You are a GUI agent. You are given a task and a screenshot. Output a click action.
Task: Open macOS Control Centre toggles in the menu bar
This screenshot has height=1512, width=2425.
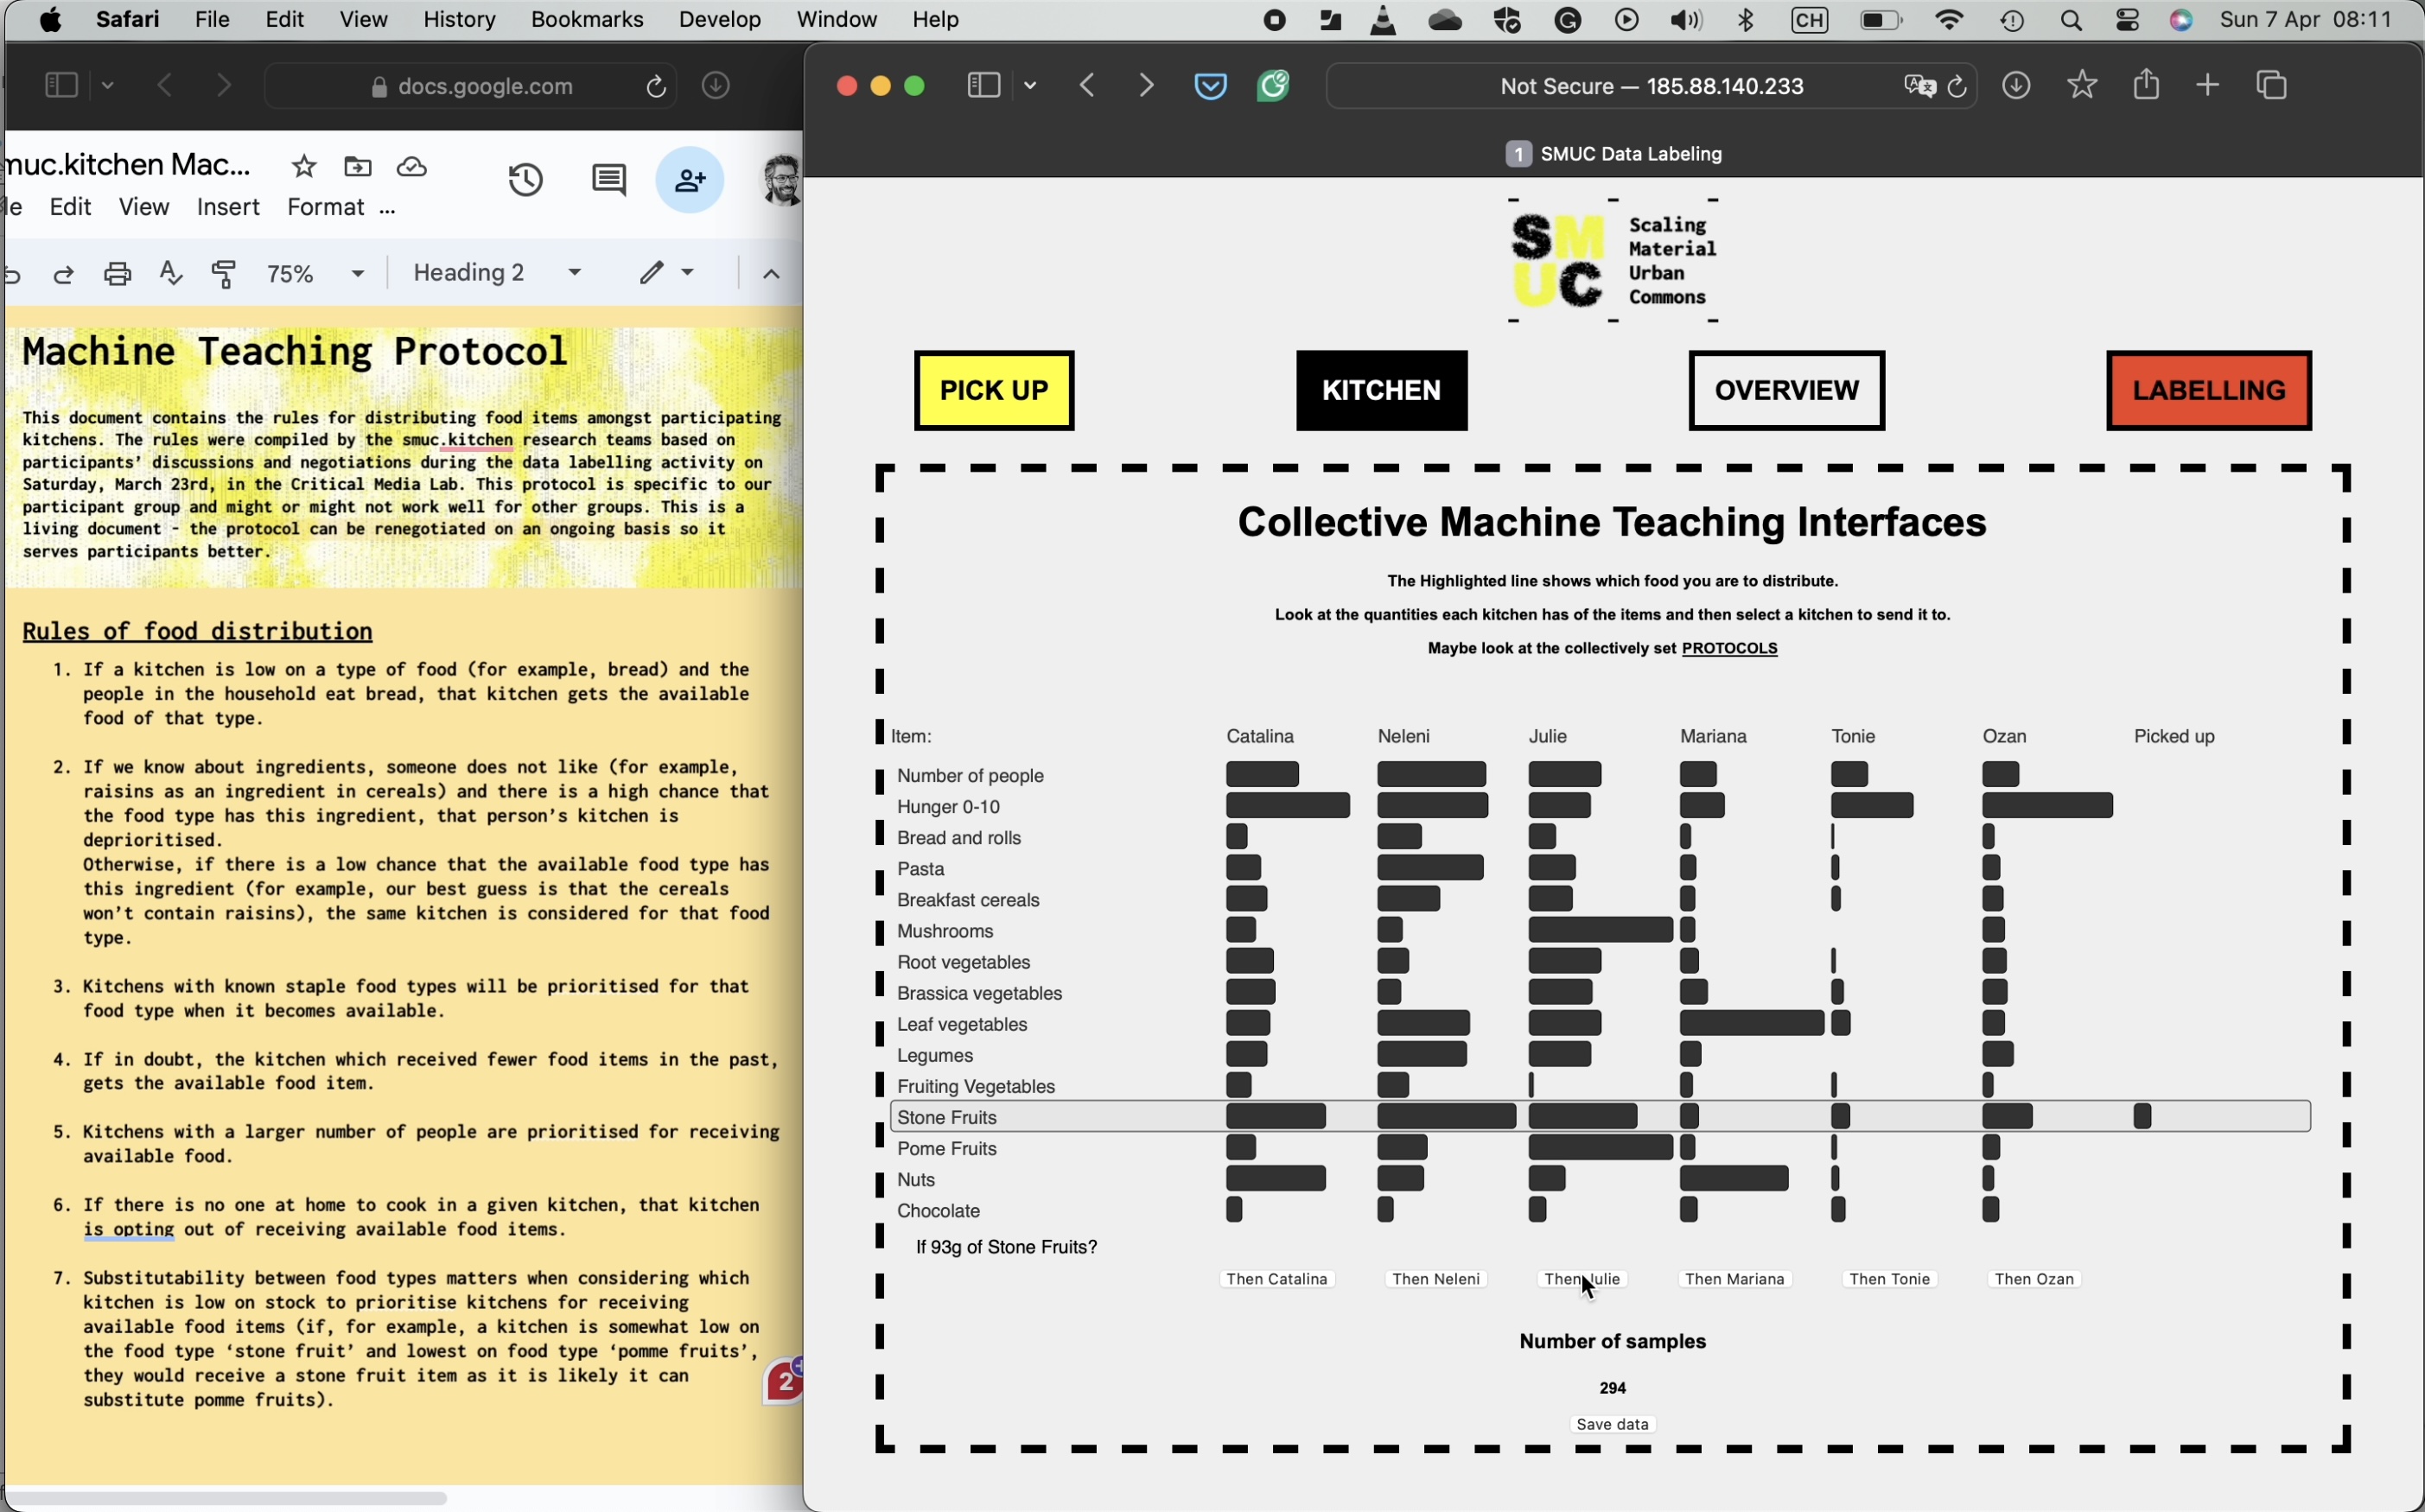point(2128,21)
